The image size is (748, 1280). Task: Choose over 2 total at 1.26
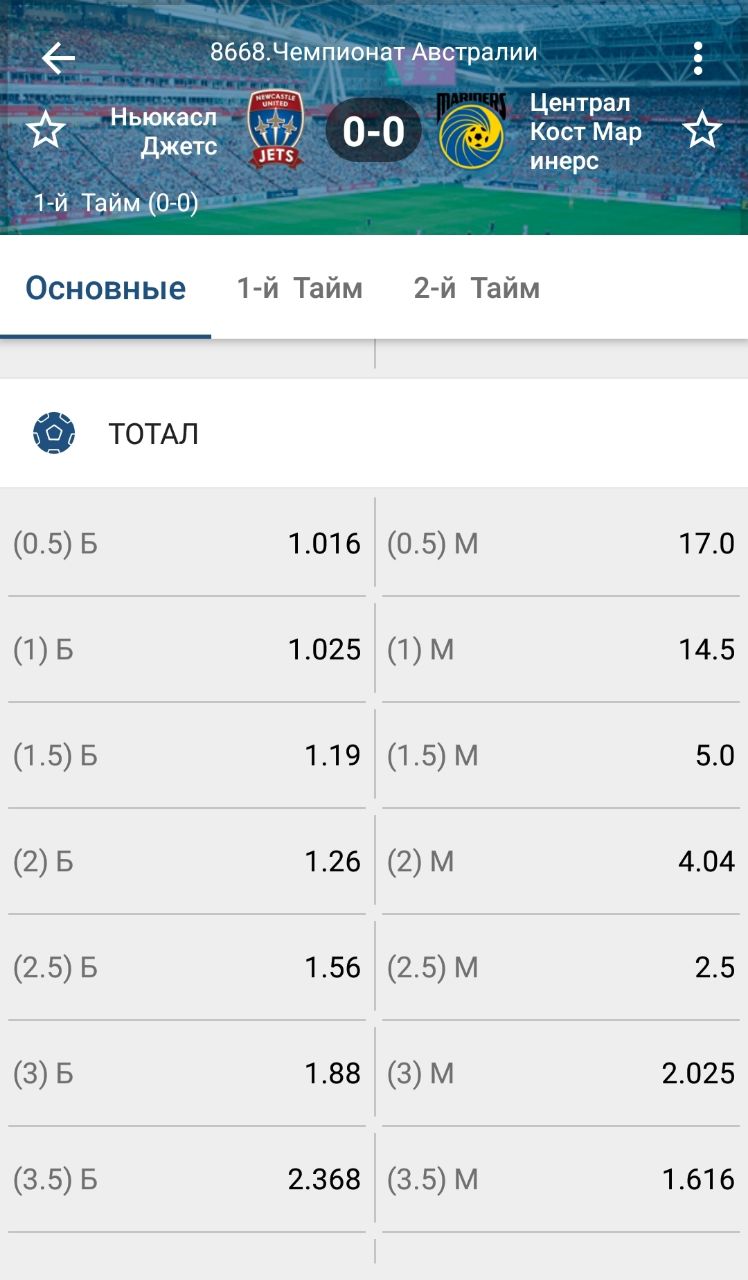click(188, 862)
